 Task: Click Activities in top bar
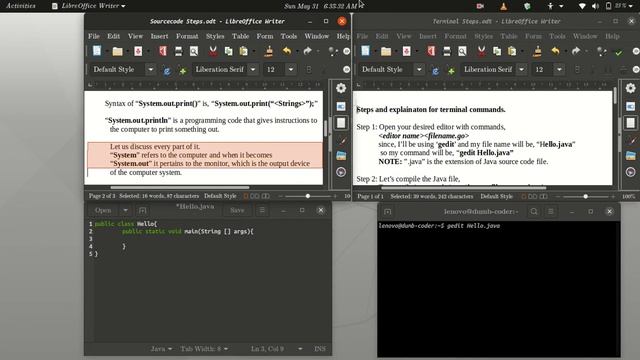click(x=21, y=6)
